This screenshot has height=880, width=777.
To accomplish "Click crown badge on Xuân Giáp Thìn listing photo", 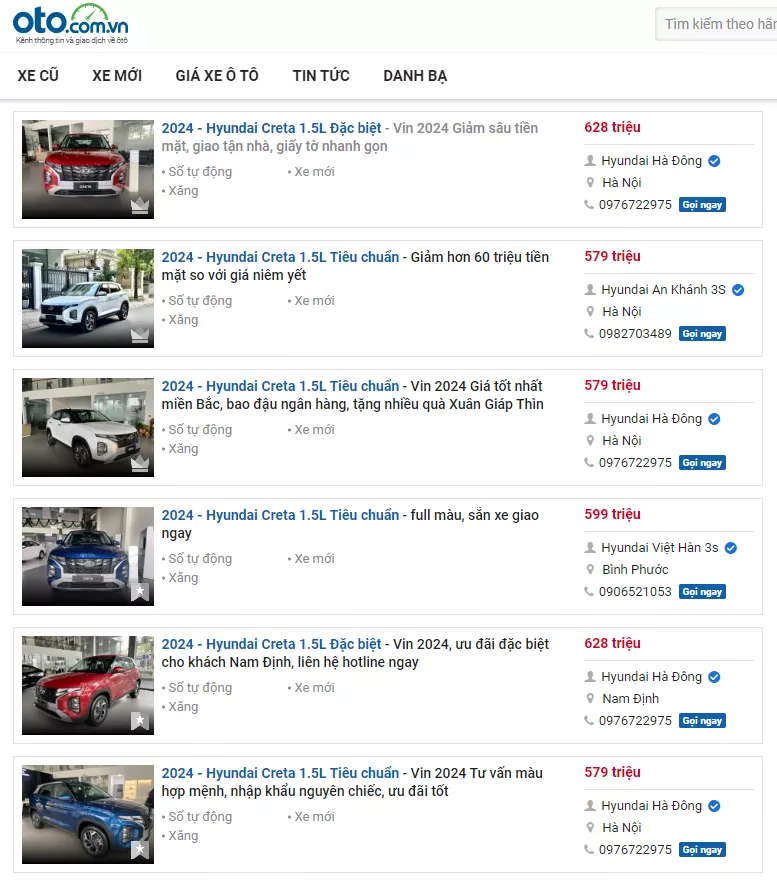I will (x=140, y=464).
